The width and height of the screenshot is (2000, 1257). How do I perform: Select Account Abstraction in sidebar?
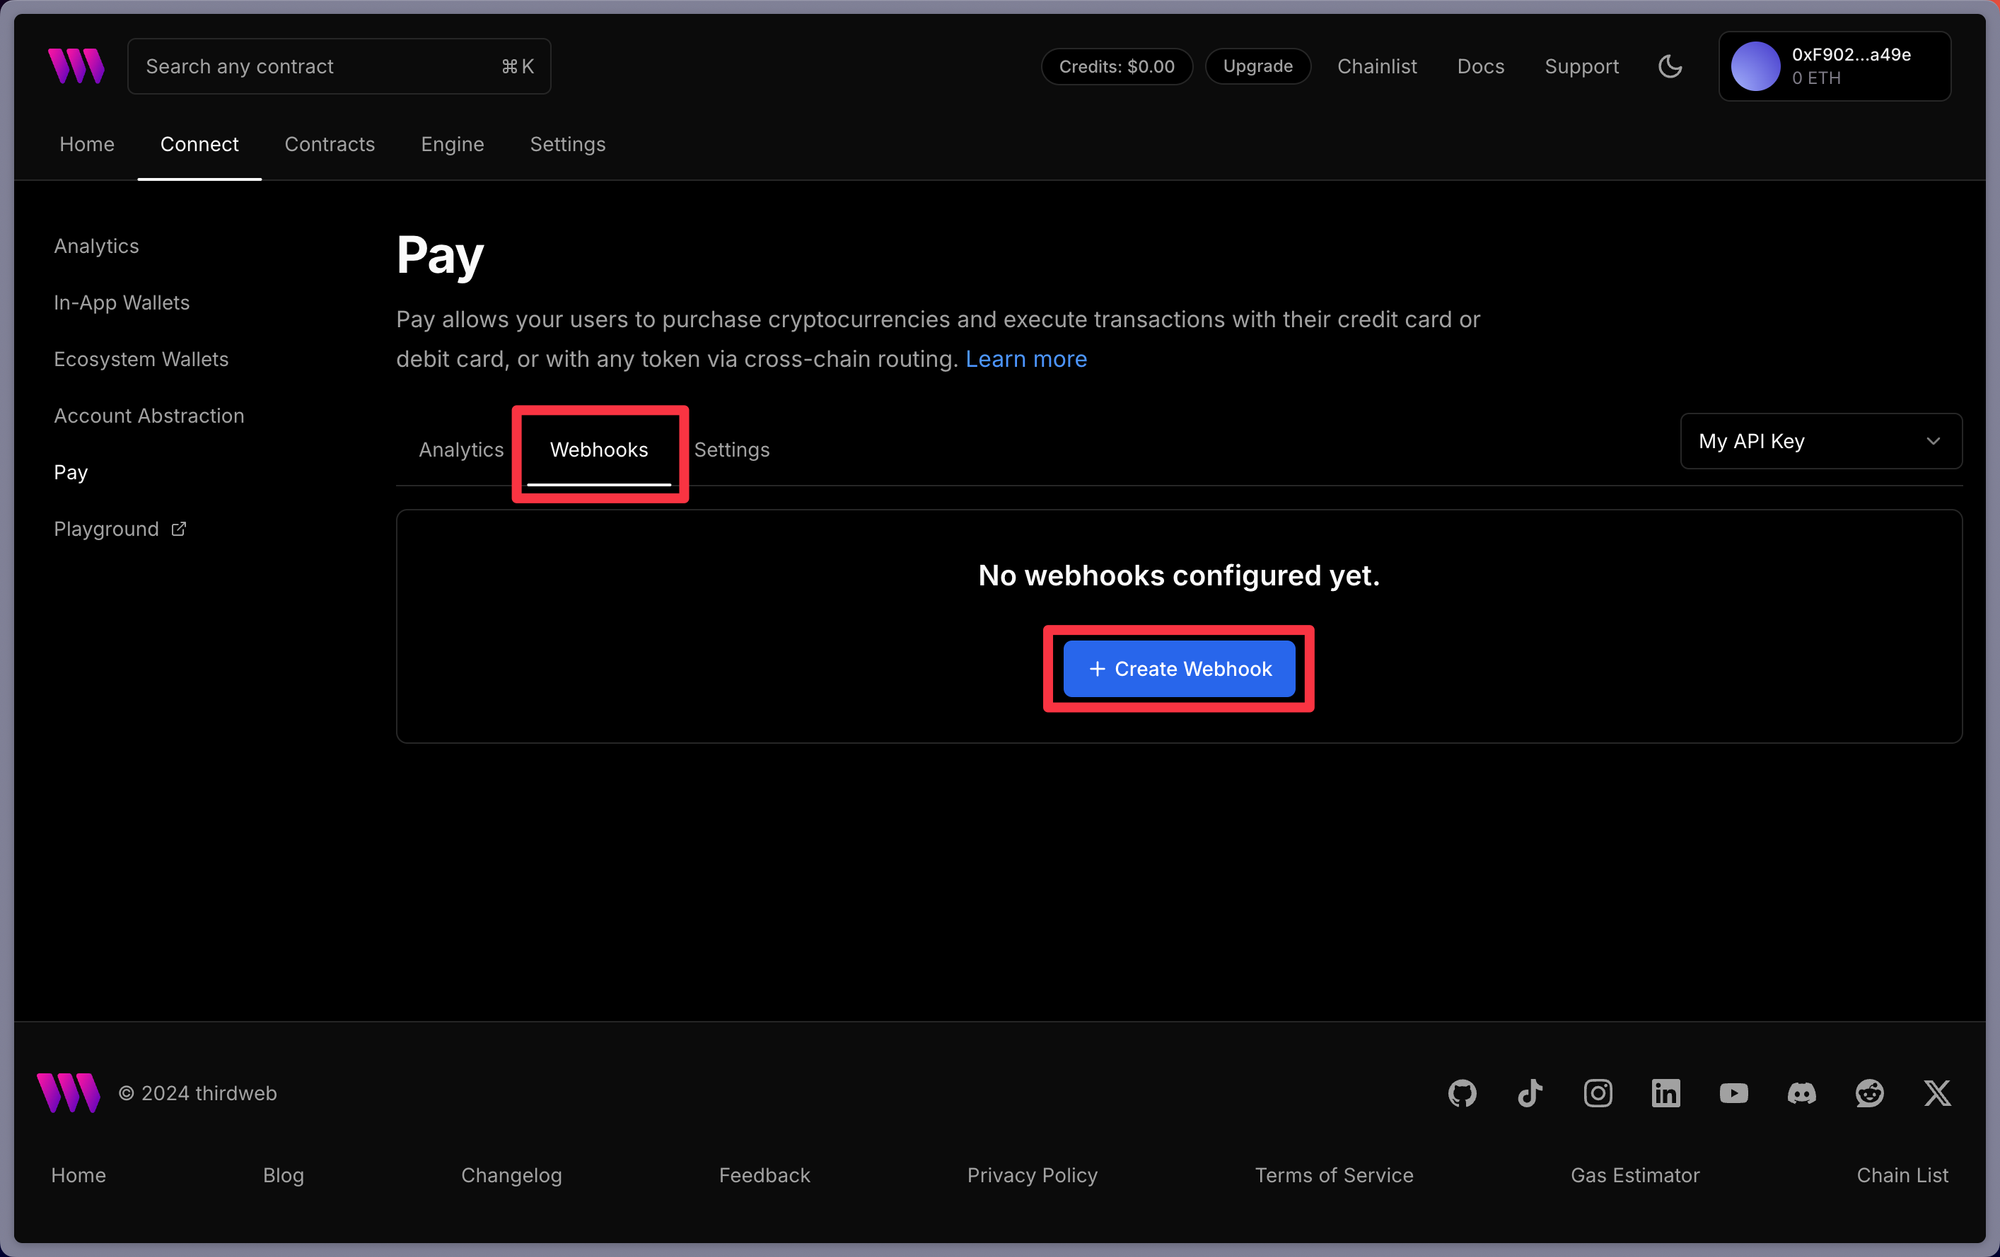149,416
